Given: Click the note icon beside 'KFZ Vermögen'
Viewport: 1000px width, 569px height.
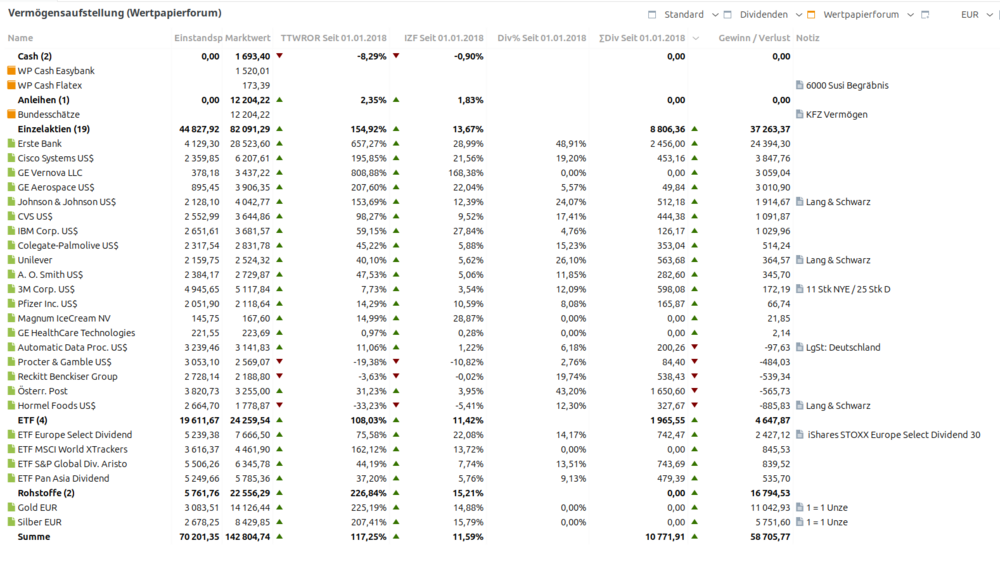Looking at the screenshot, I should coord(800,114).
